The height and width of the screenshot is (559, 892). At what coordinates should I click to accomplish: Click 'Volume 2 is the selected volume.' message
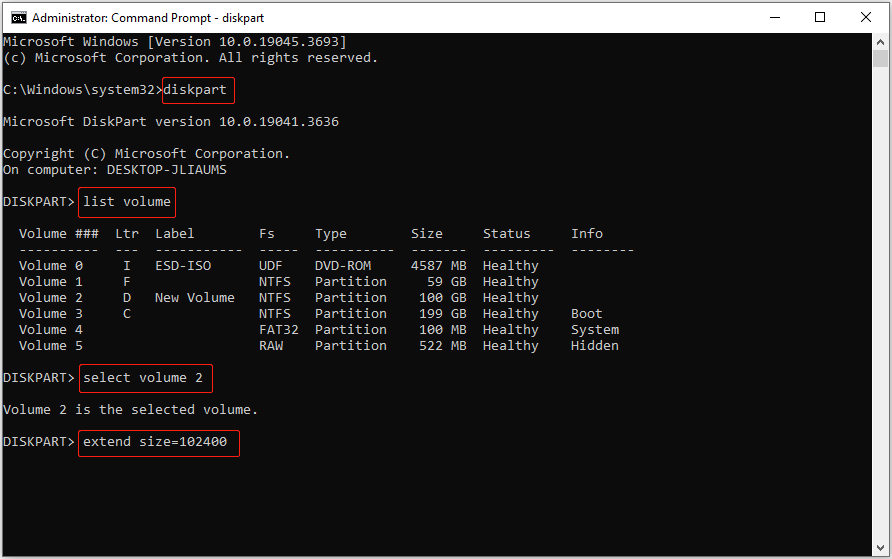130,410
